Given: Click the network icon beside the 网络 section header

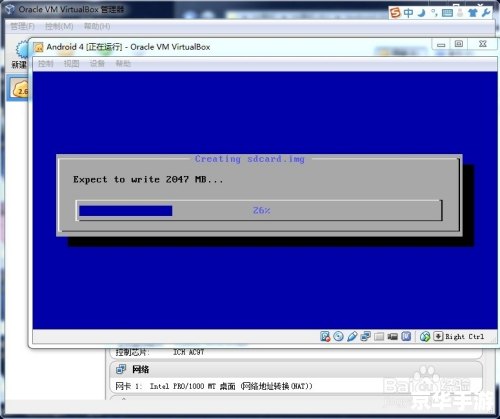Looking at the screenshot, I should [121, 369].
